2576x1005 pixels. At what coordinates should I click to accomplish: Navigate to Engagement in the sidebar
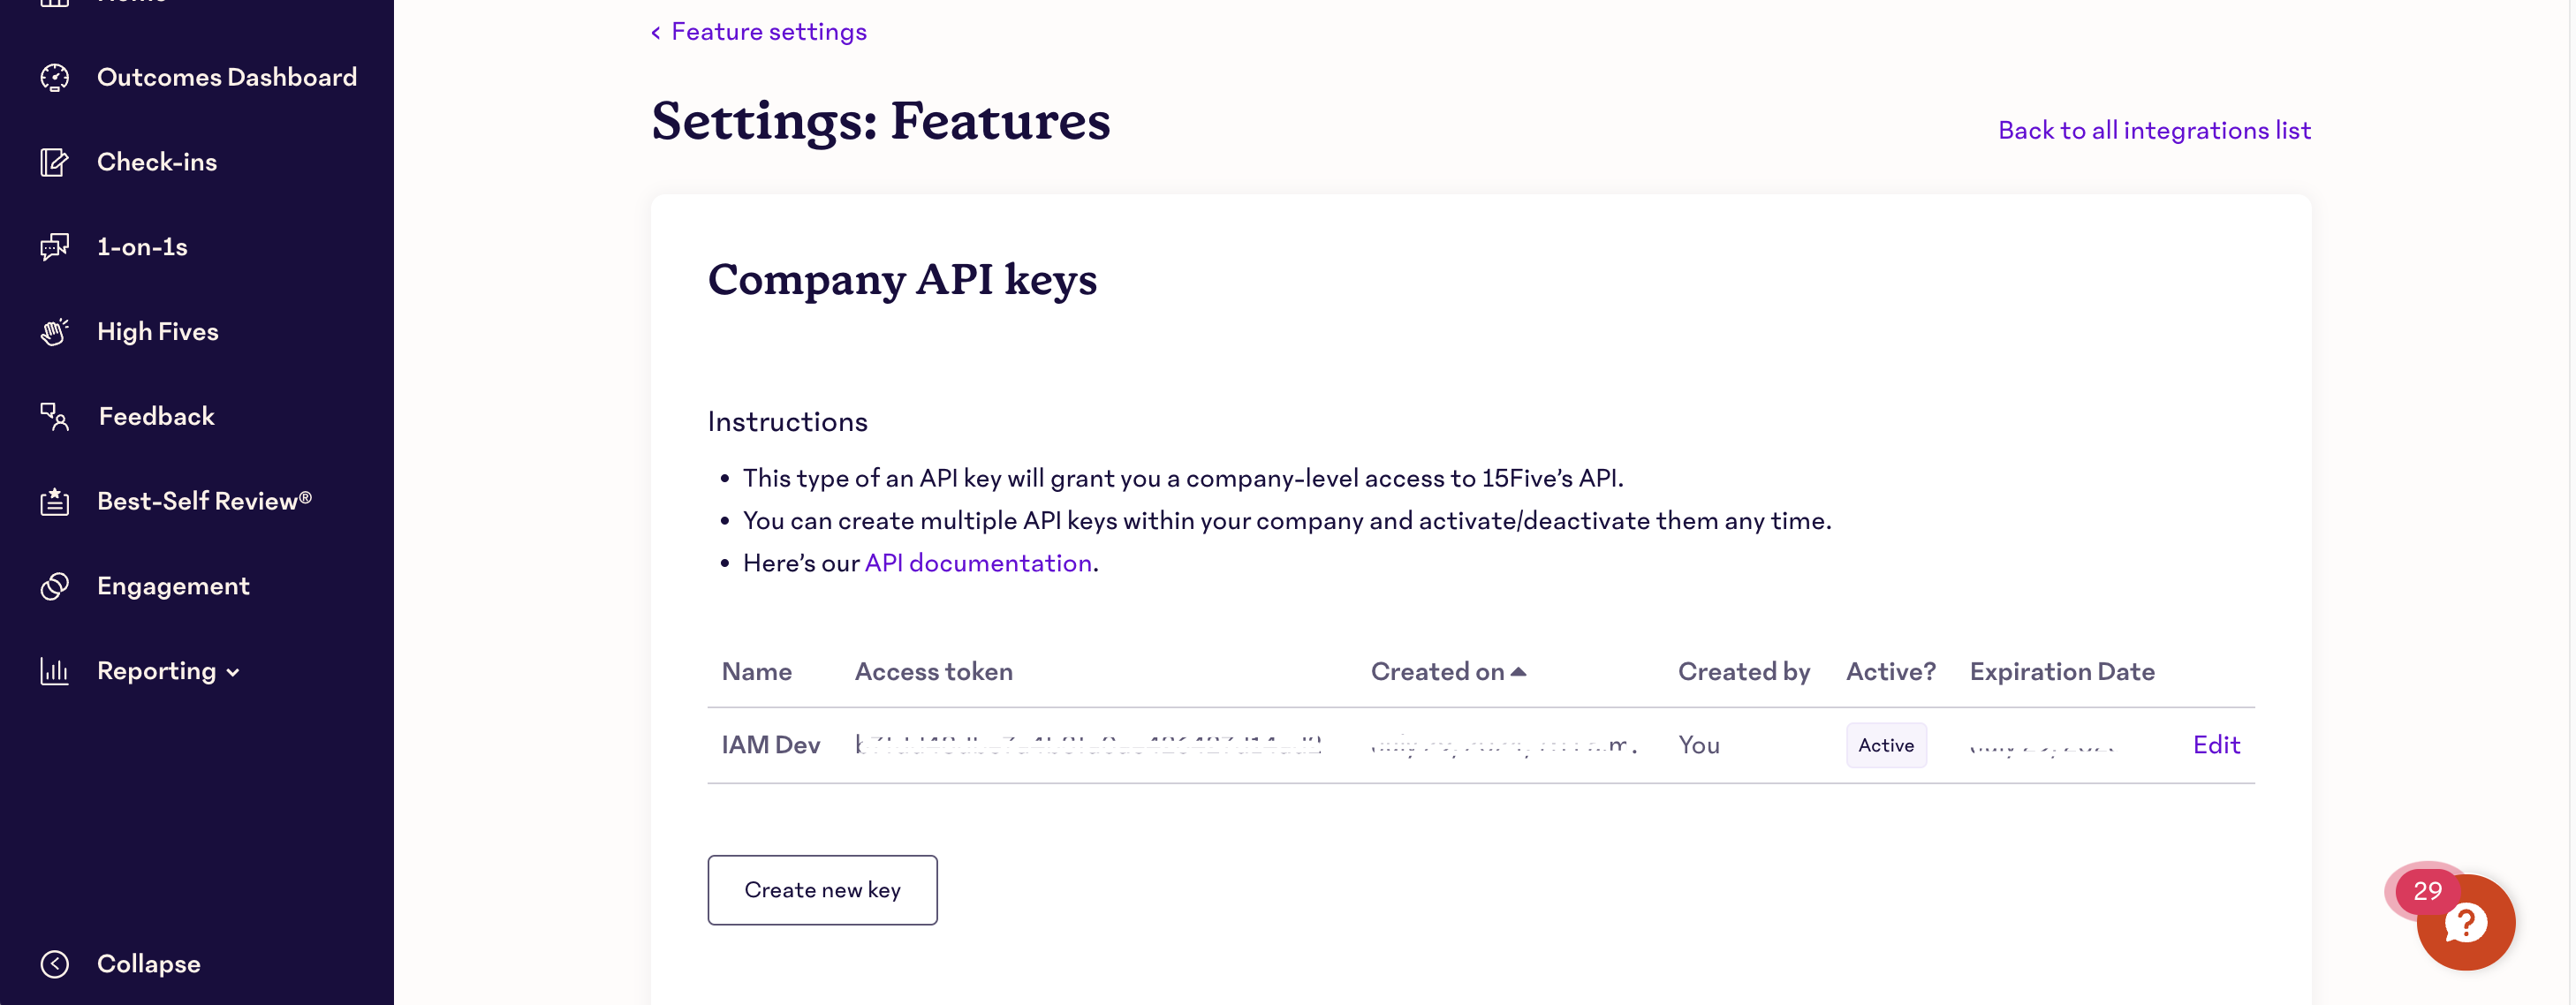[172, 585]
